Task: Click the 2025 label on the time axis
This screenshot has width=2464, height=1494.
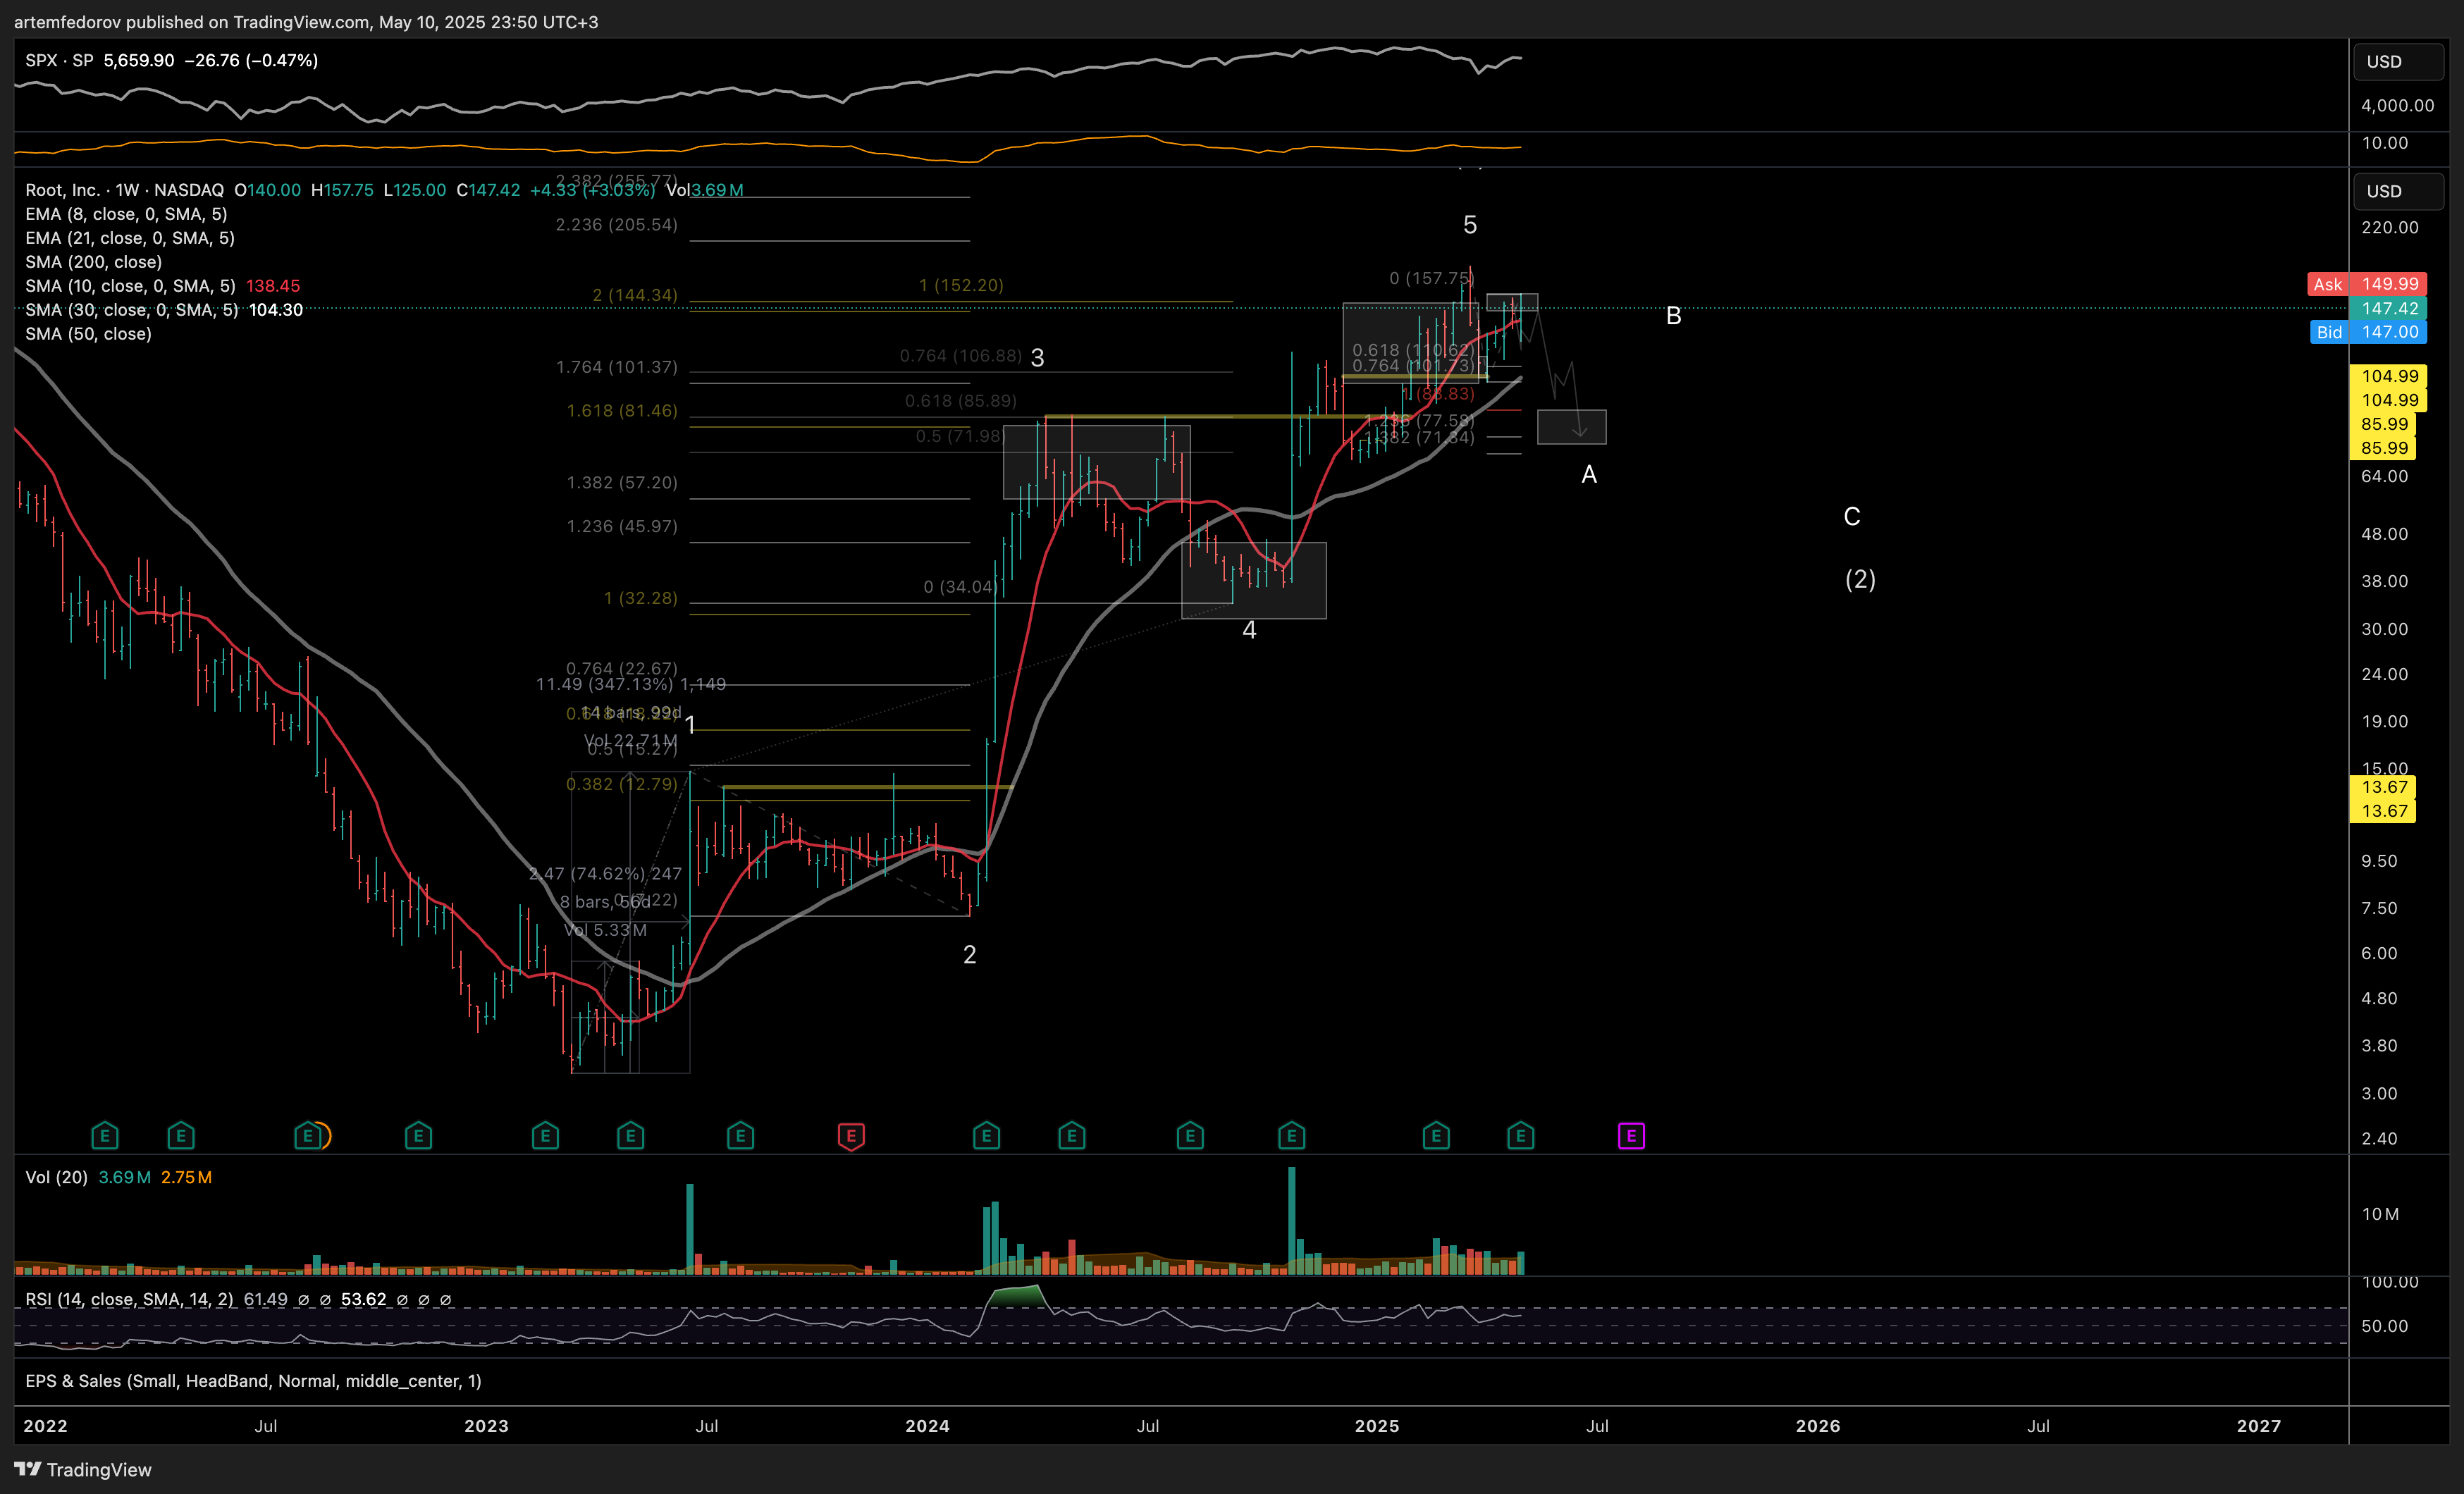Action: point(1377,1426)
